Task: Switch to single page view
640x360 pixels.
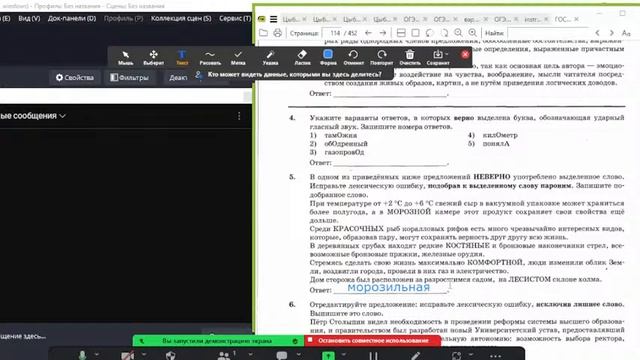Action: (415, 33)
